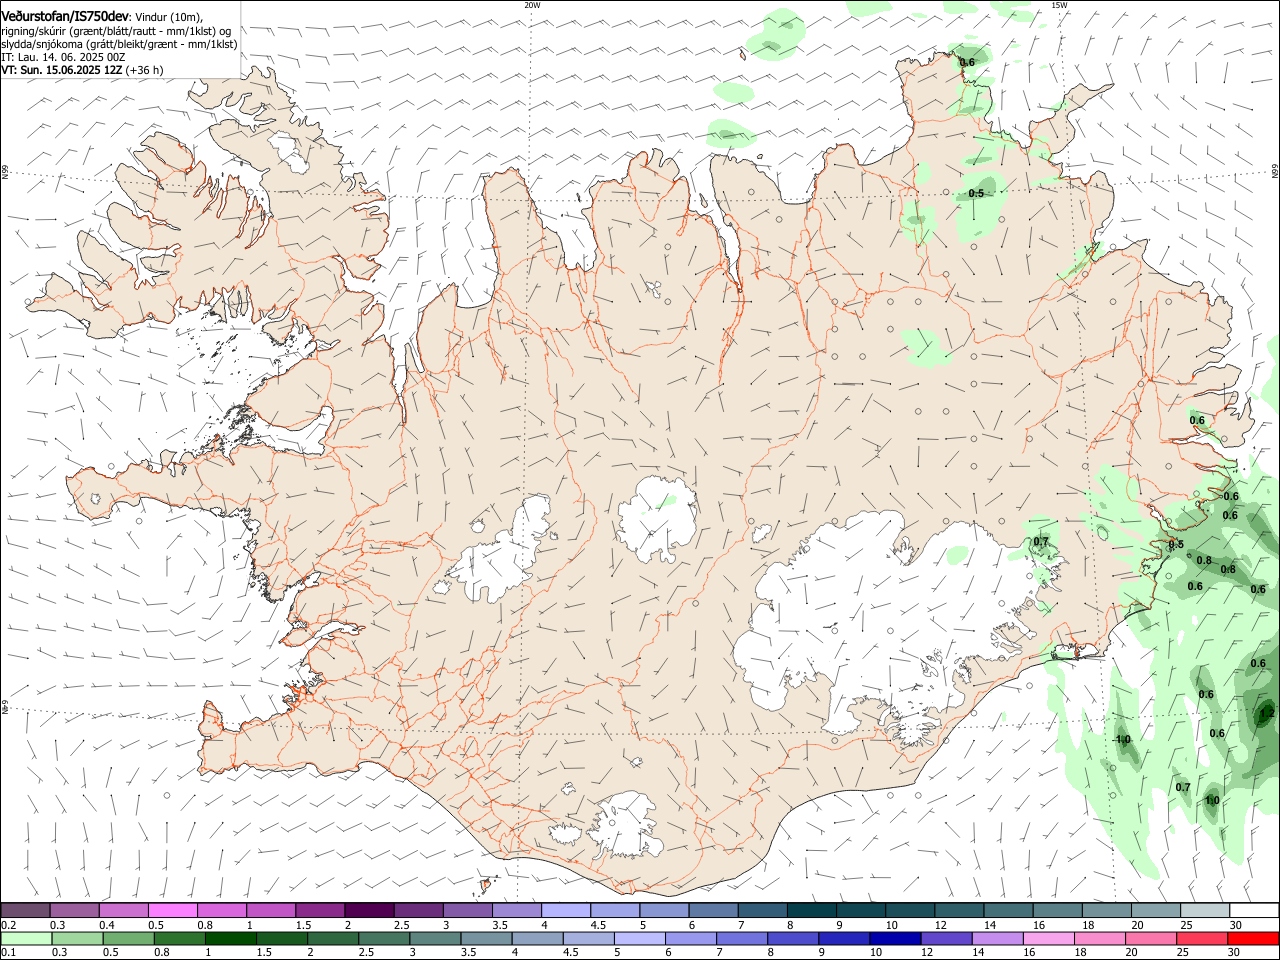Select the dark teal top-row swatch labeled 9
The width and height of the screenshot is (1280, 960).
point(860,910)
